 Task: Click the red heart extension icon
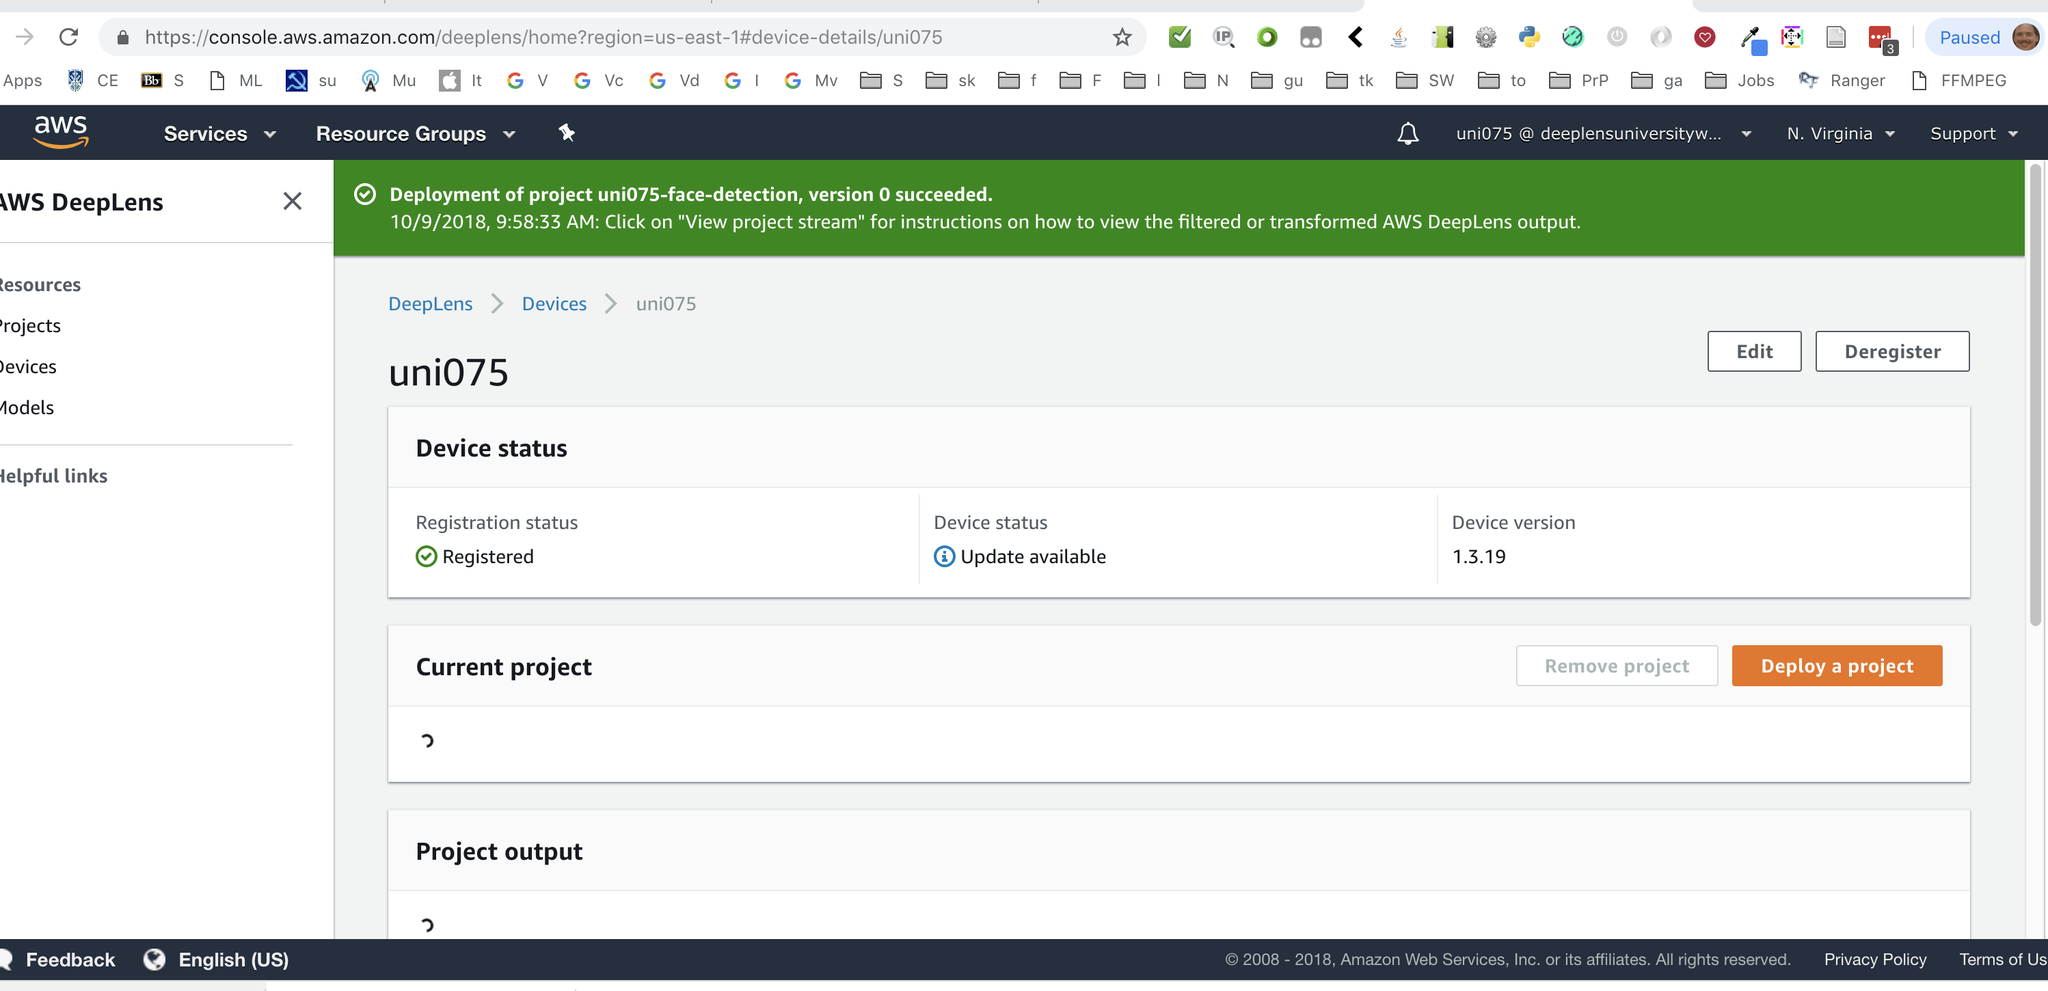[1705, 37]
